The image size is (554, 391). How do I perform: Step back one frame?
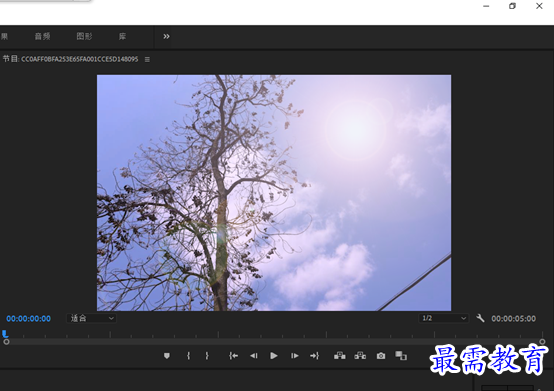[254, 356]
